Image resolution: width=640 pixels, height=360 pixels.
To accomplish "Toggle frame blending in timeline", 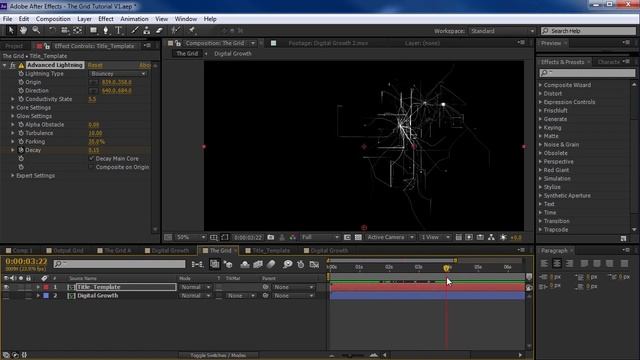I will [258, 264].
